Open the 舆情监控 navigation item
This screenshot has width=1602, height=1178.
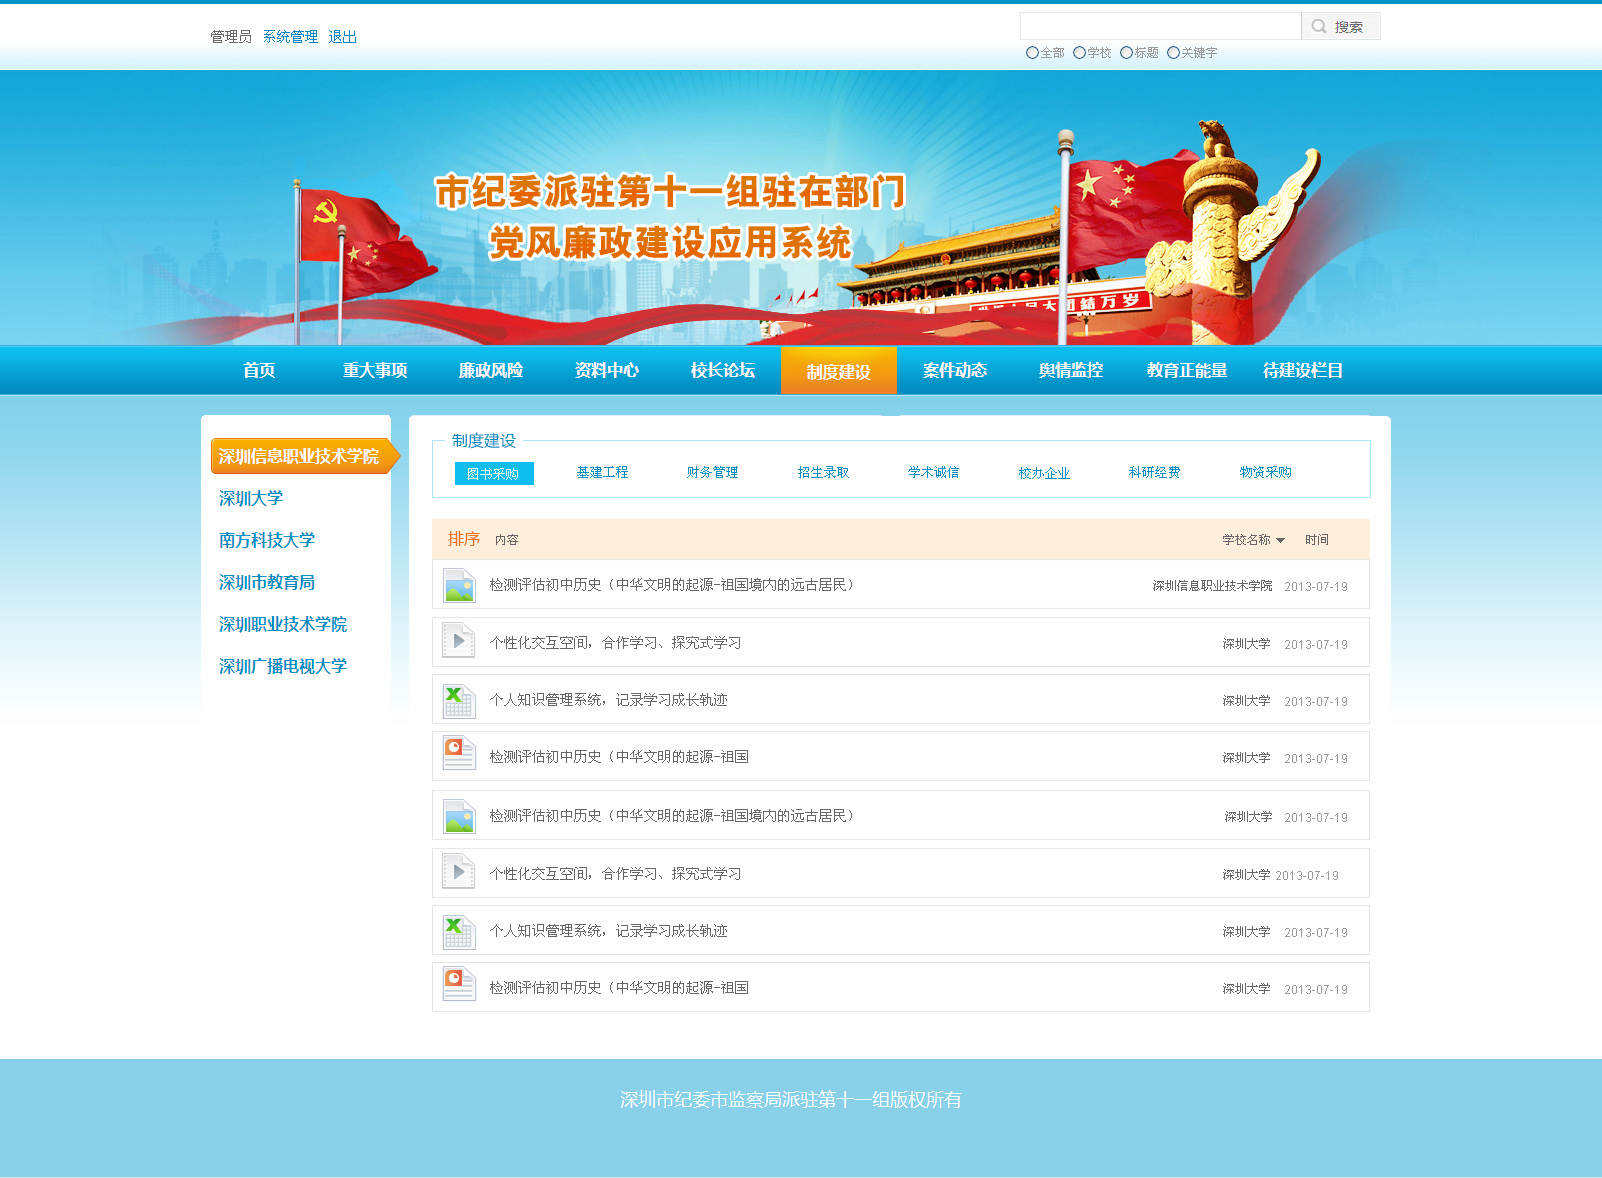click(1071, 370)
